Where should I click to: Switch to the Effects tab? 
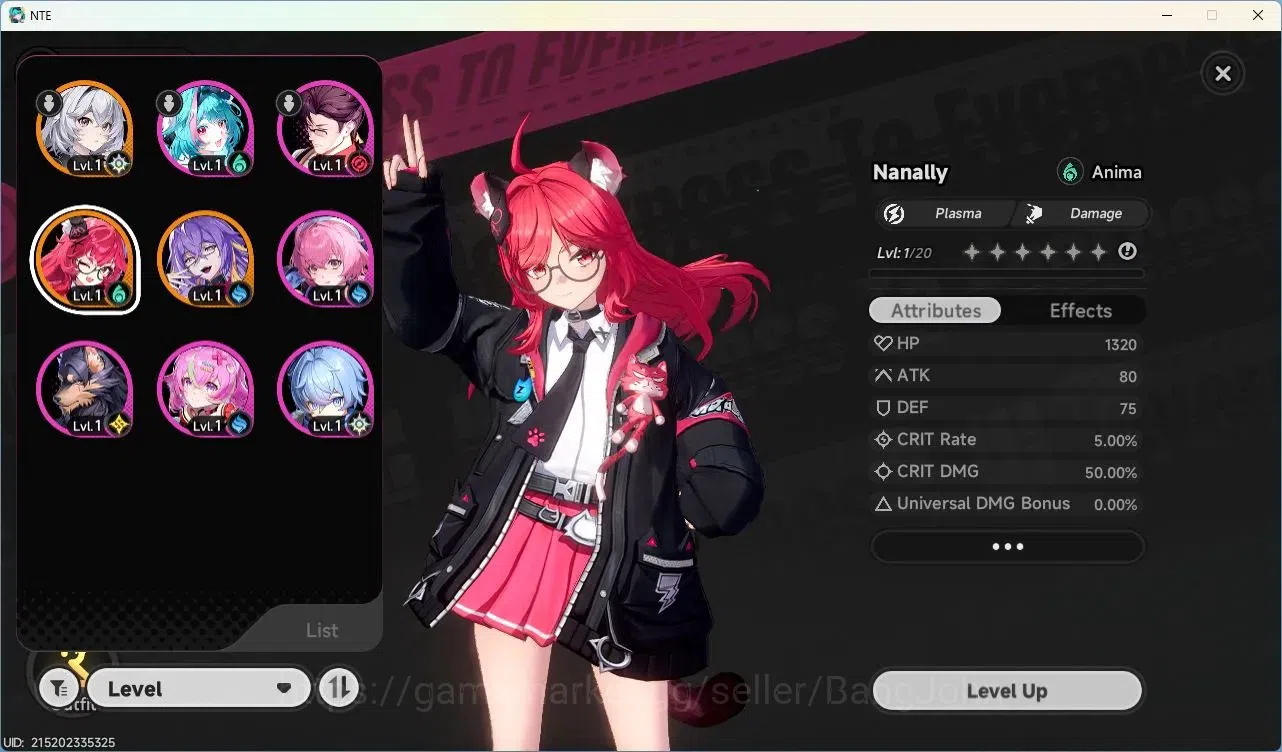click(1080, 310)
